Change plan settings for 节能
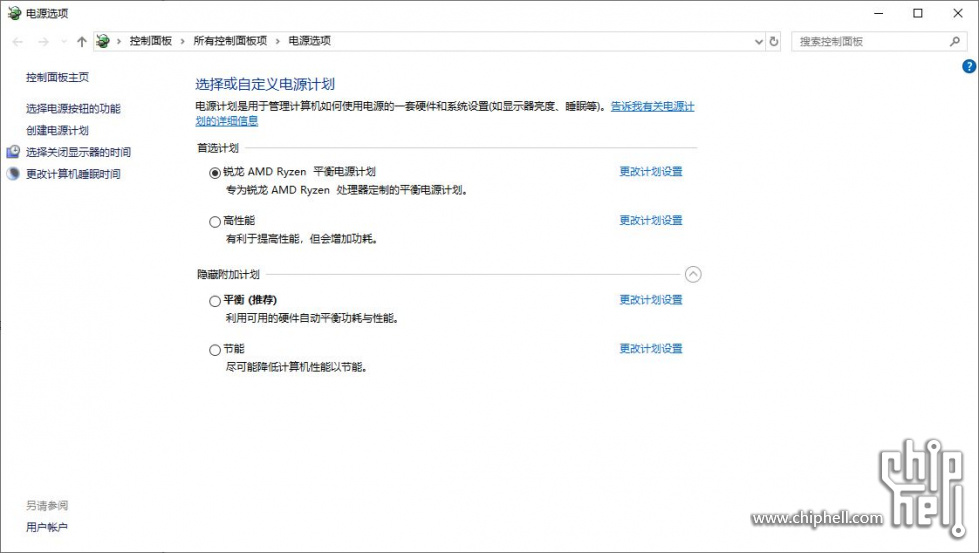The height and width of the screenshot is (553, 979). [651, 349]
